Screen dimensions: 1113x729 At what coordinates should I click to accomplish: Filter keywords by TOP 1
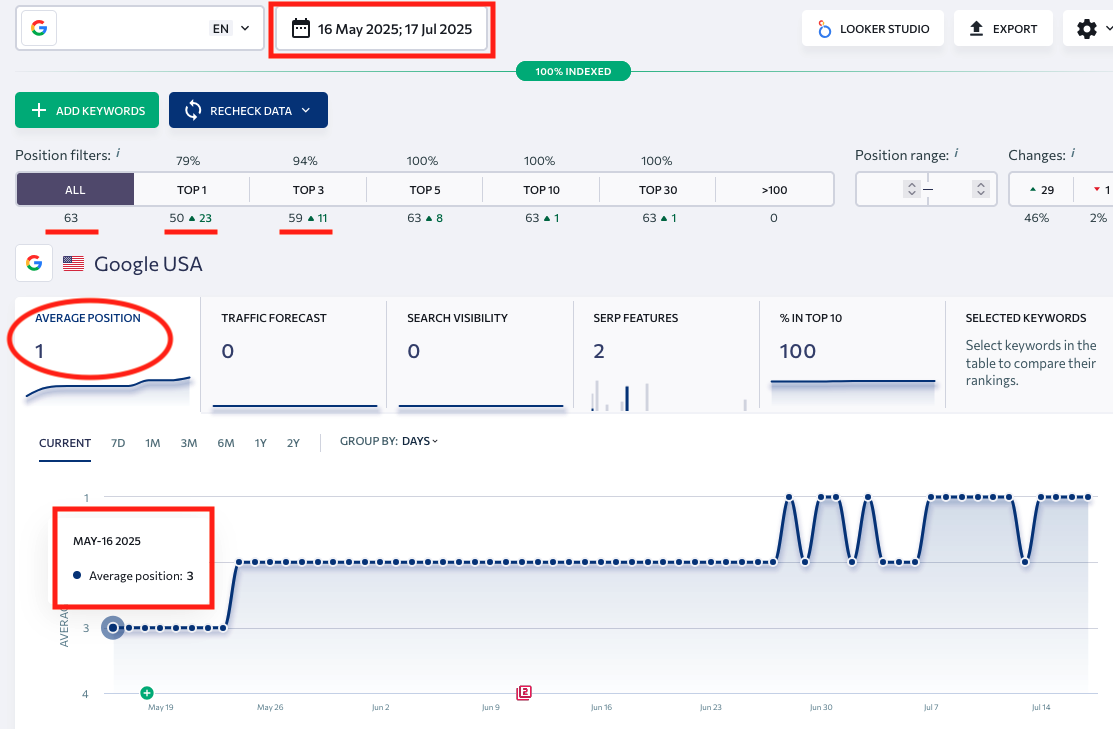(192, 189)
